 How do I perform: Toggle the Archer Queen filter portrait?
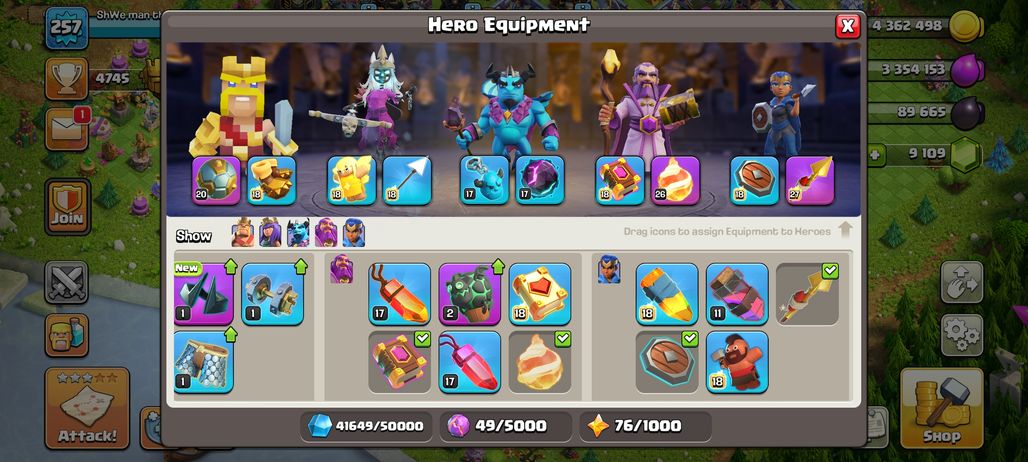(x=270, y=233)
